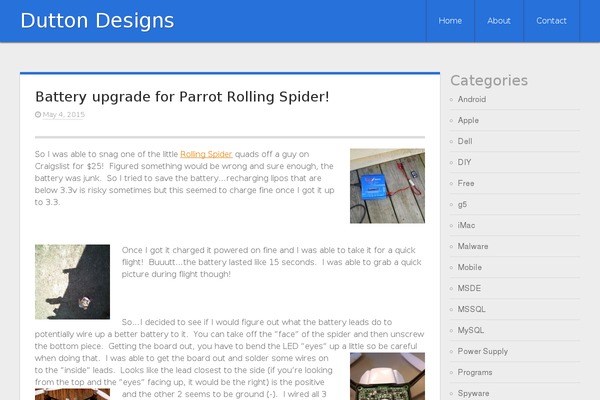This screenshot has width=600, height=400.
Task: Open the Dell category
Action: tap(465, 141)
